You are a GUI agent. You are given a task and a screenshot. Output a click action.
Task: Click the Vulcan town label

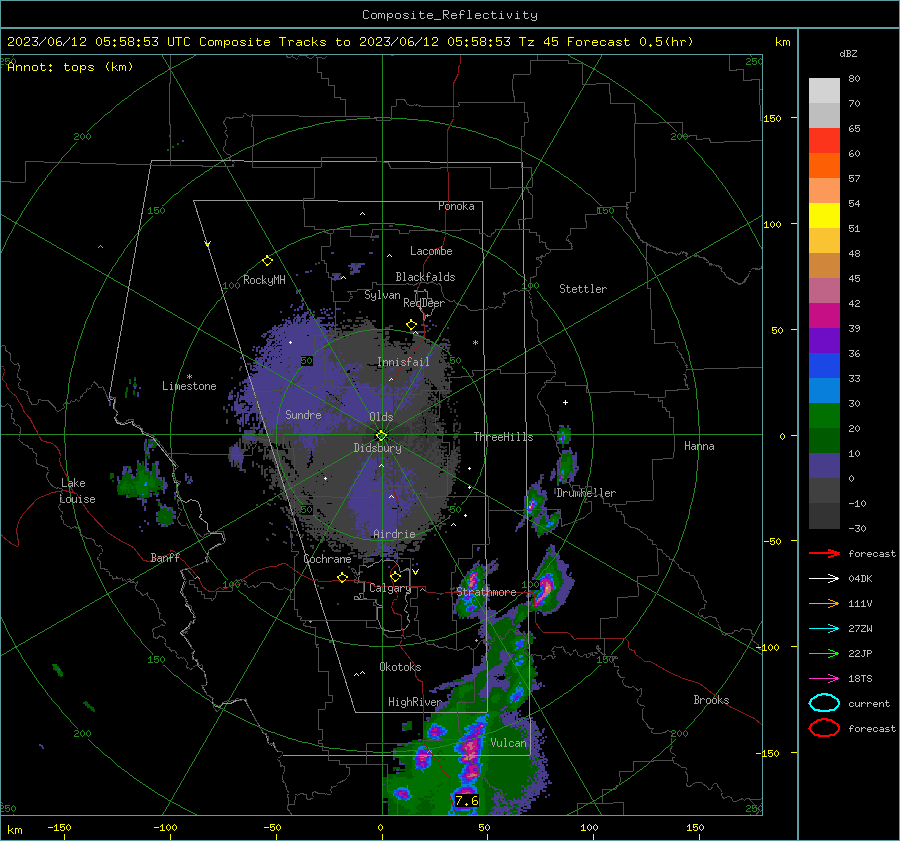tap(508, 743)
